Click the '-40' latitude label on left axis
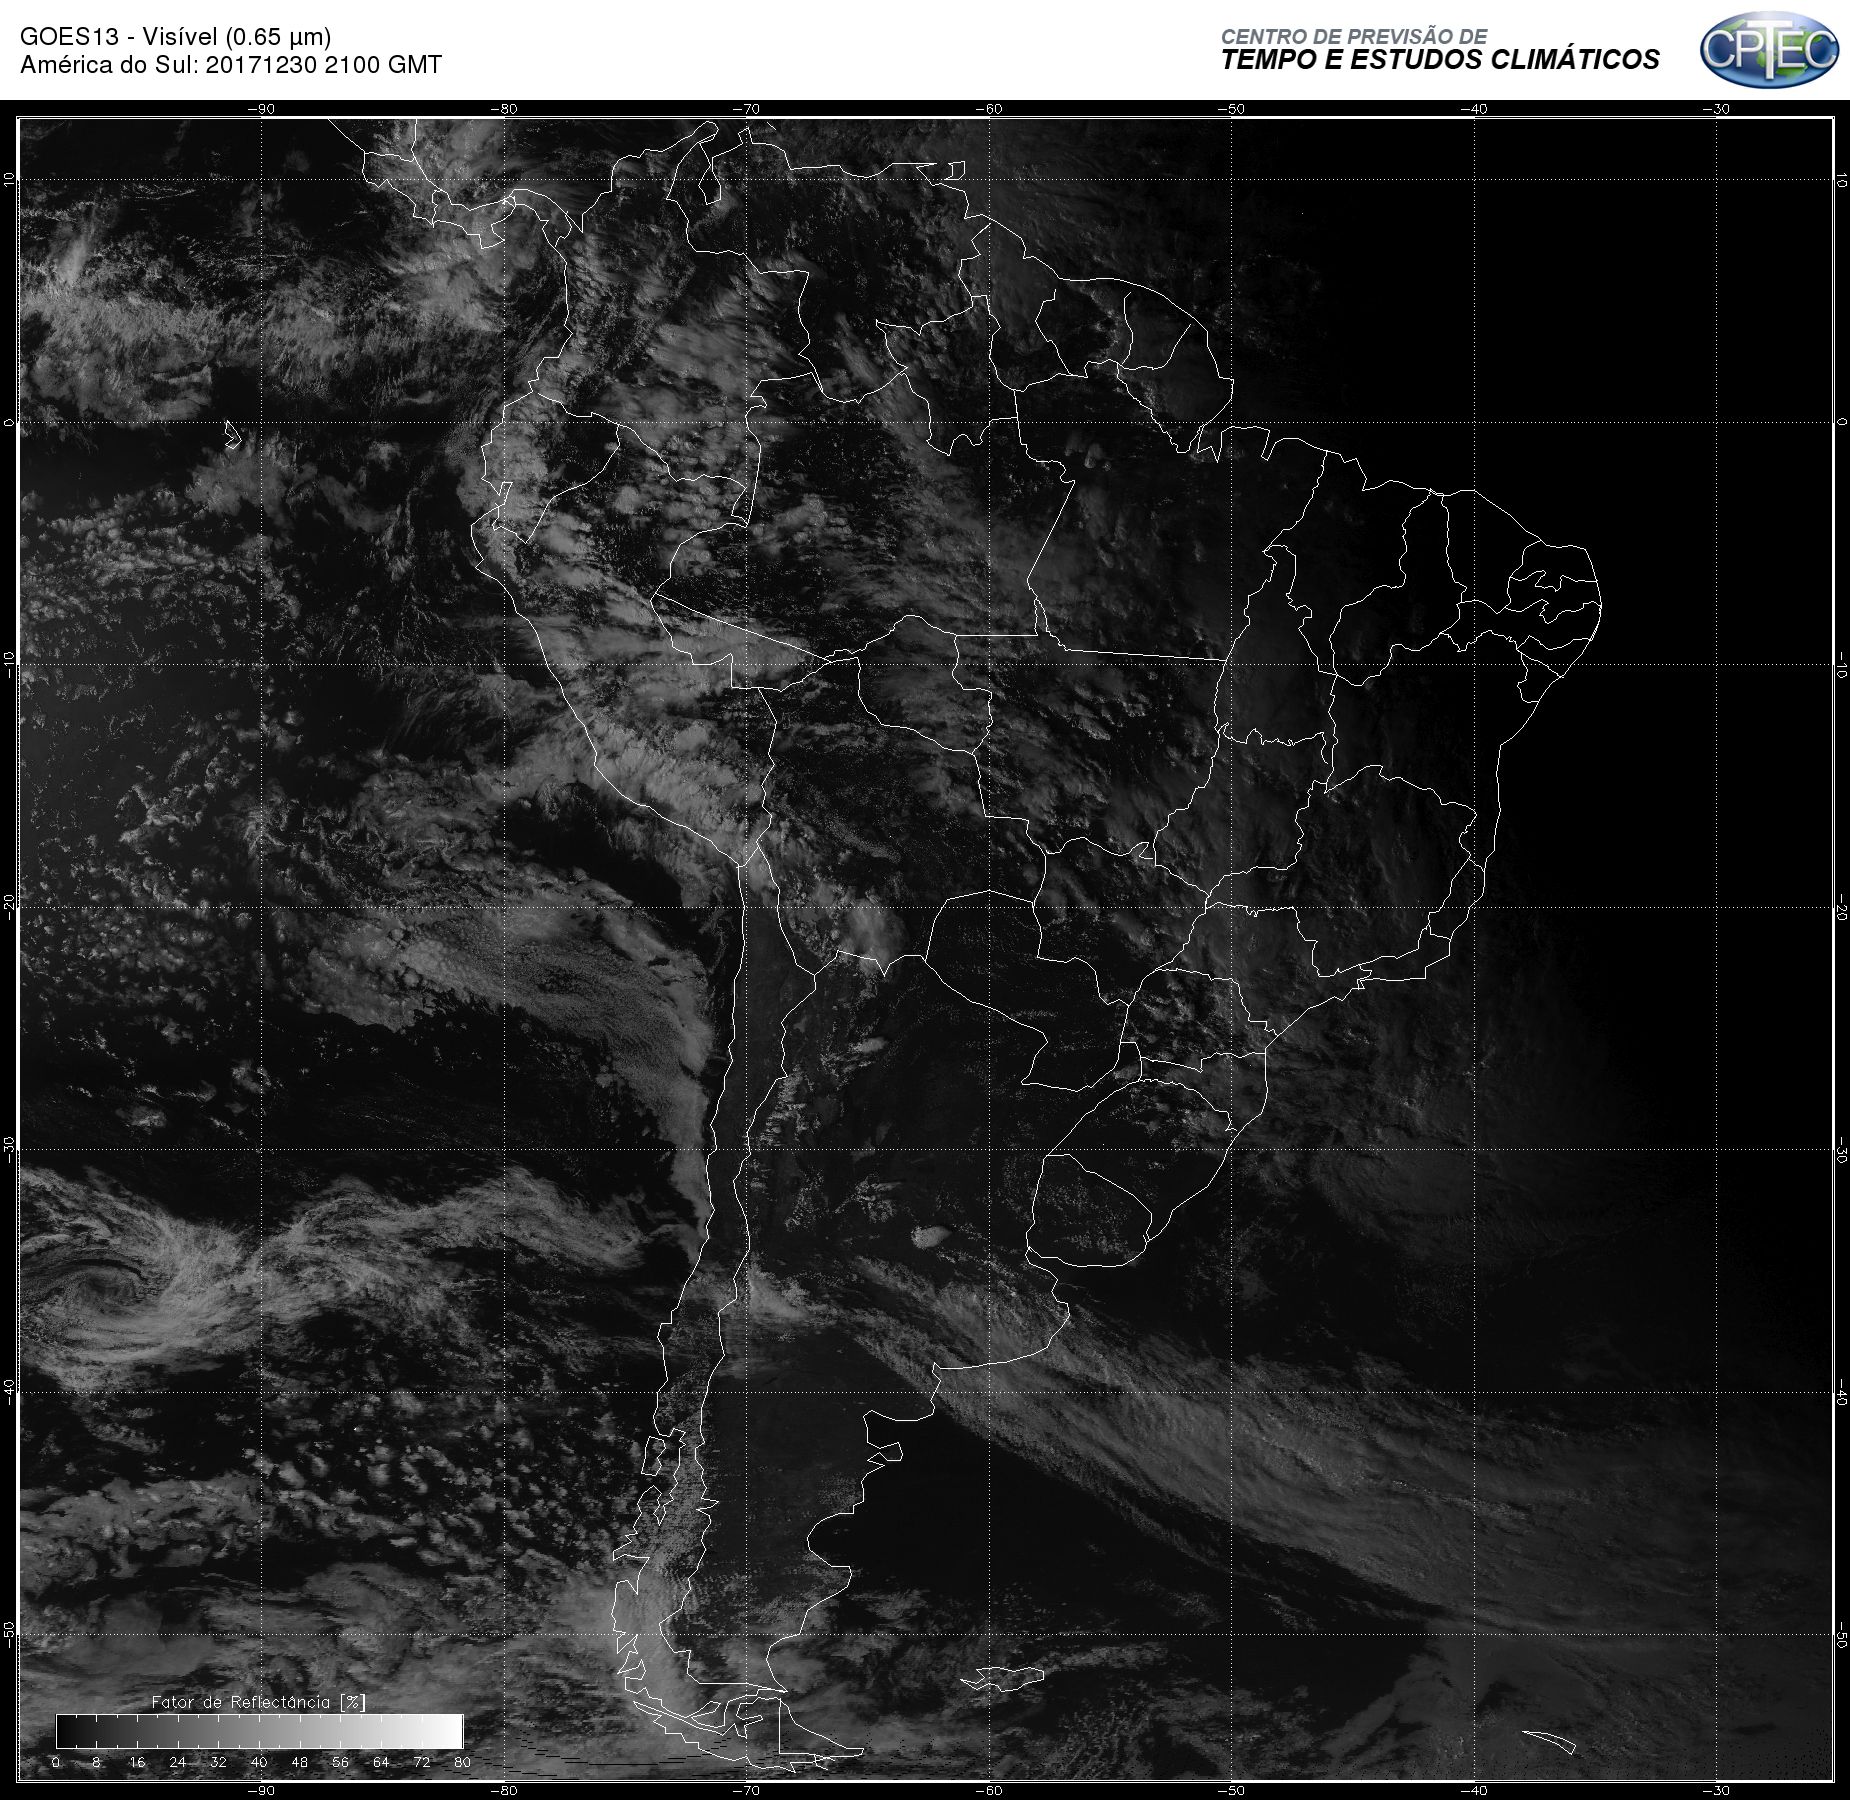Image resolution: width=1850 pixels, height=1800 pixels. tap(9, 1391)
